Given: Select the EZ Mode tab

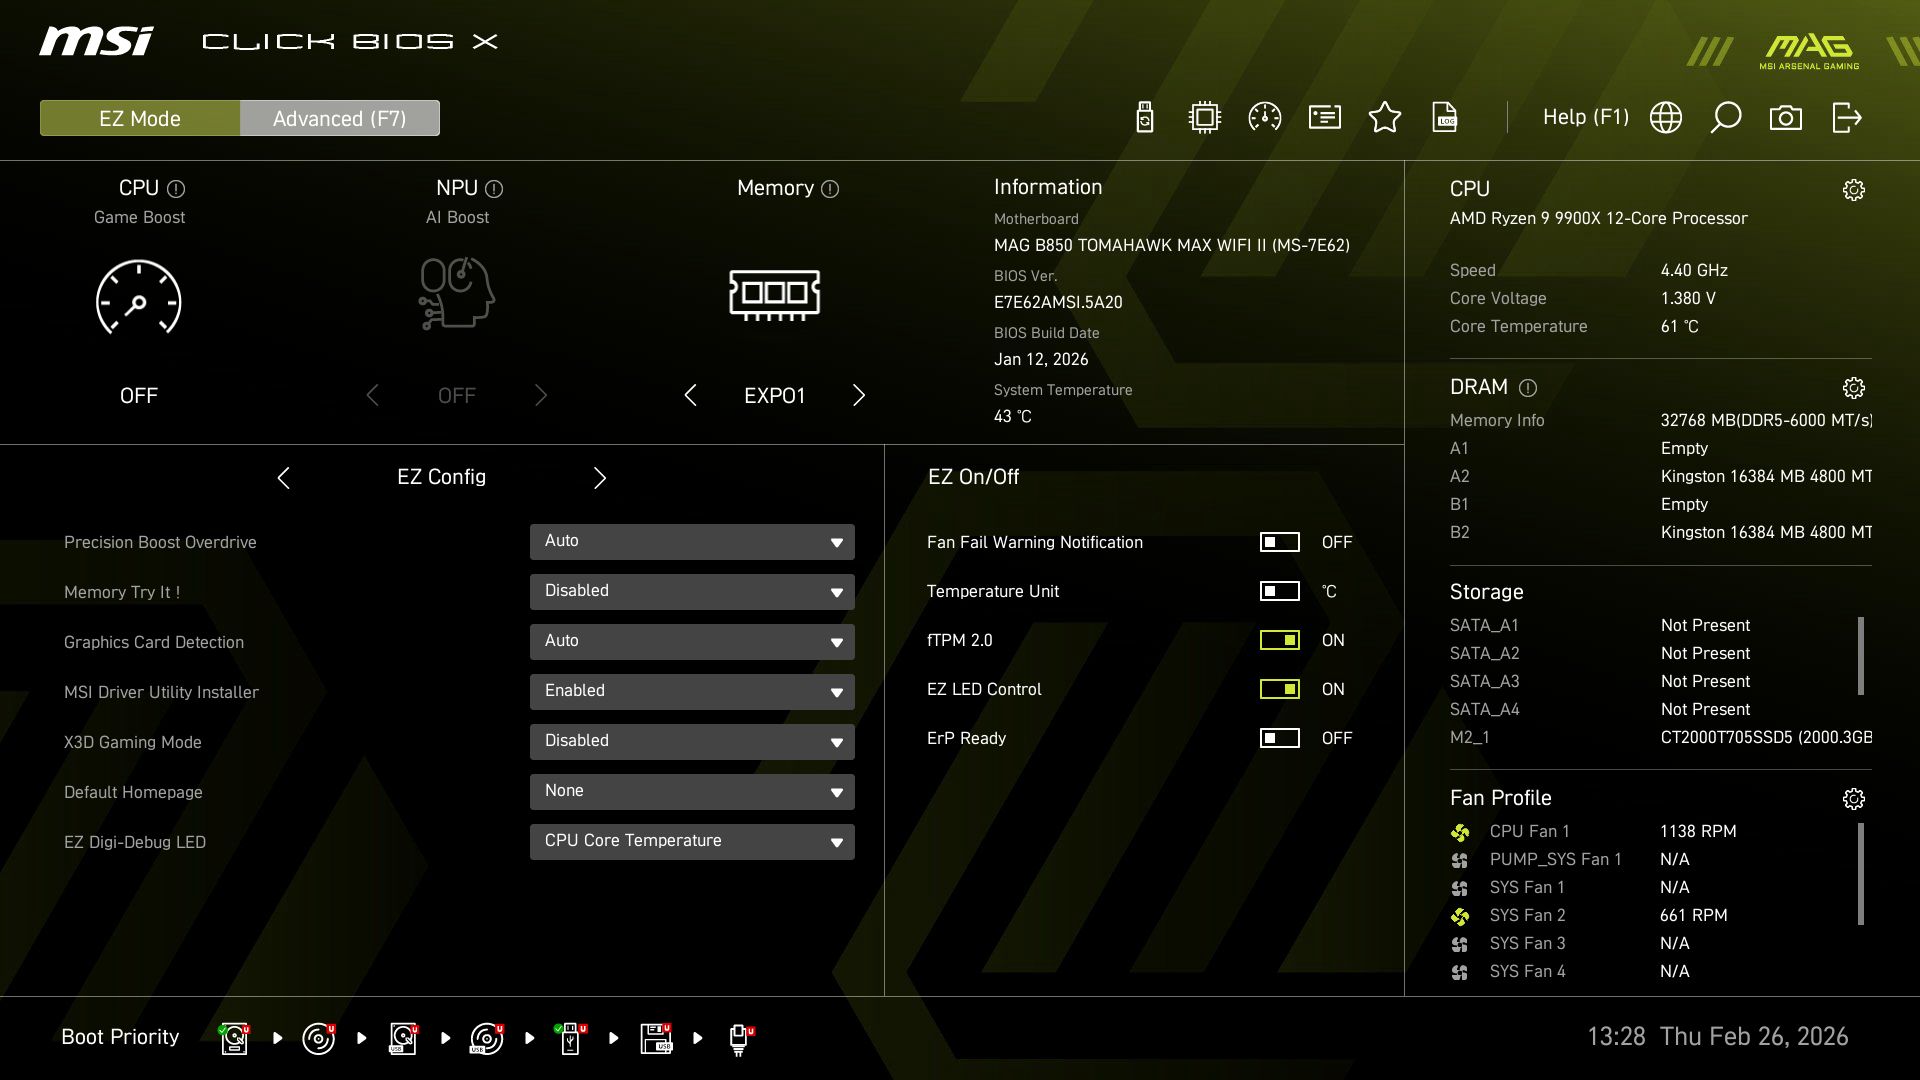Looking at the screenshot, I should point(139,117).
